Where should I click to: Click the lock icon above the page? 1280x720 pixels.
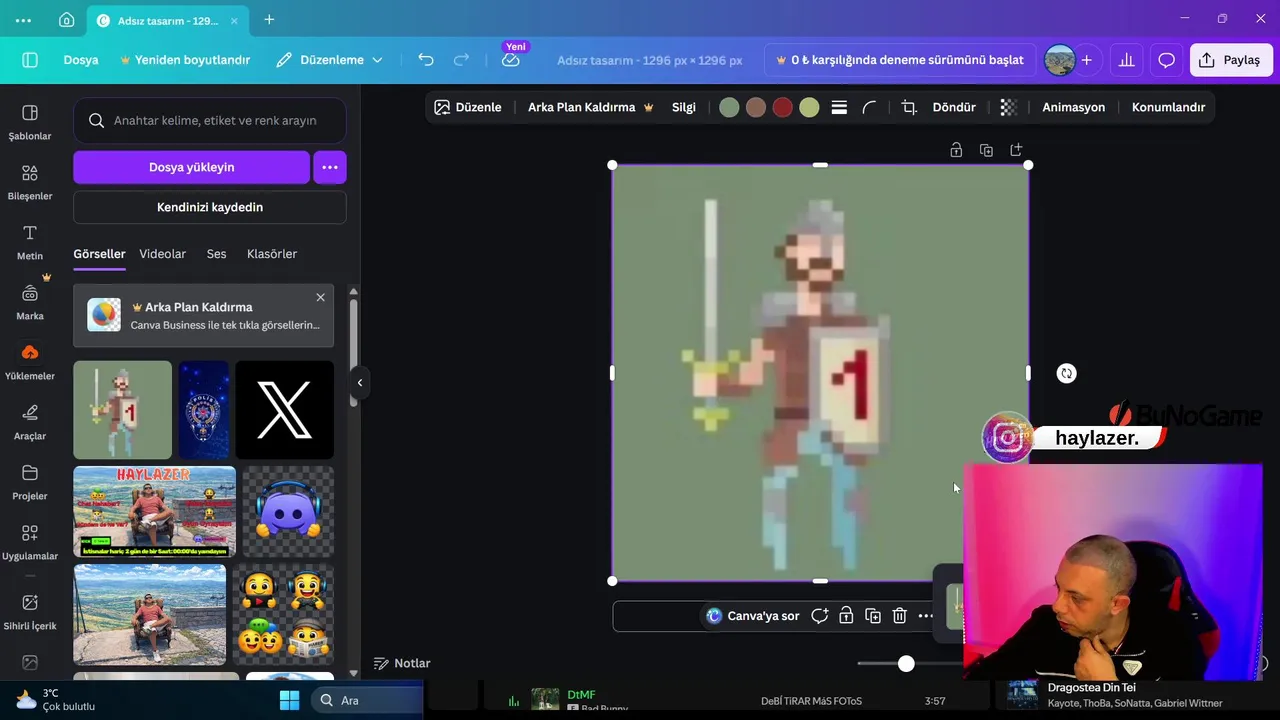tap(956, 150)
